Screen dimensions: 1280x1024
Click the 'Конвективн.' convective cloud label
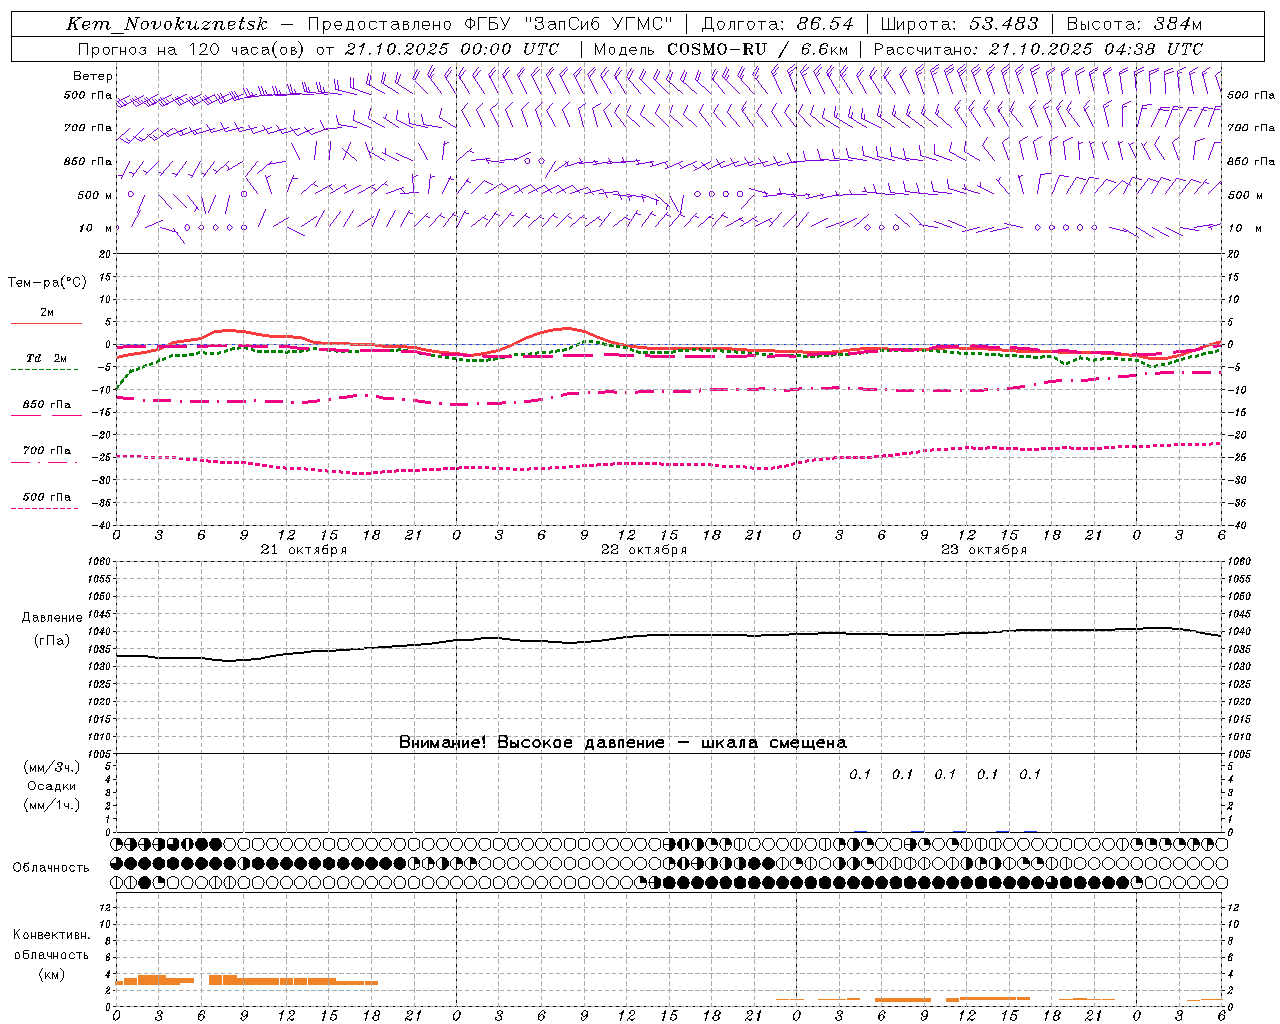click(x=51, y=935)
